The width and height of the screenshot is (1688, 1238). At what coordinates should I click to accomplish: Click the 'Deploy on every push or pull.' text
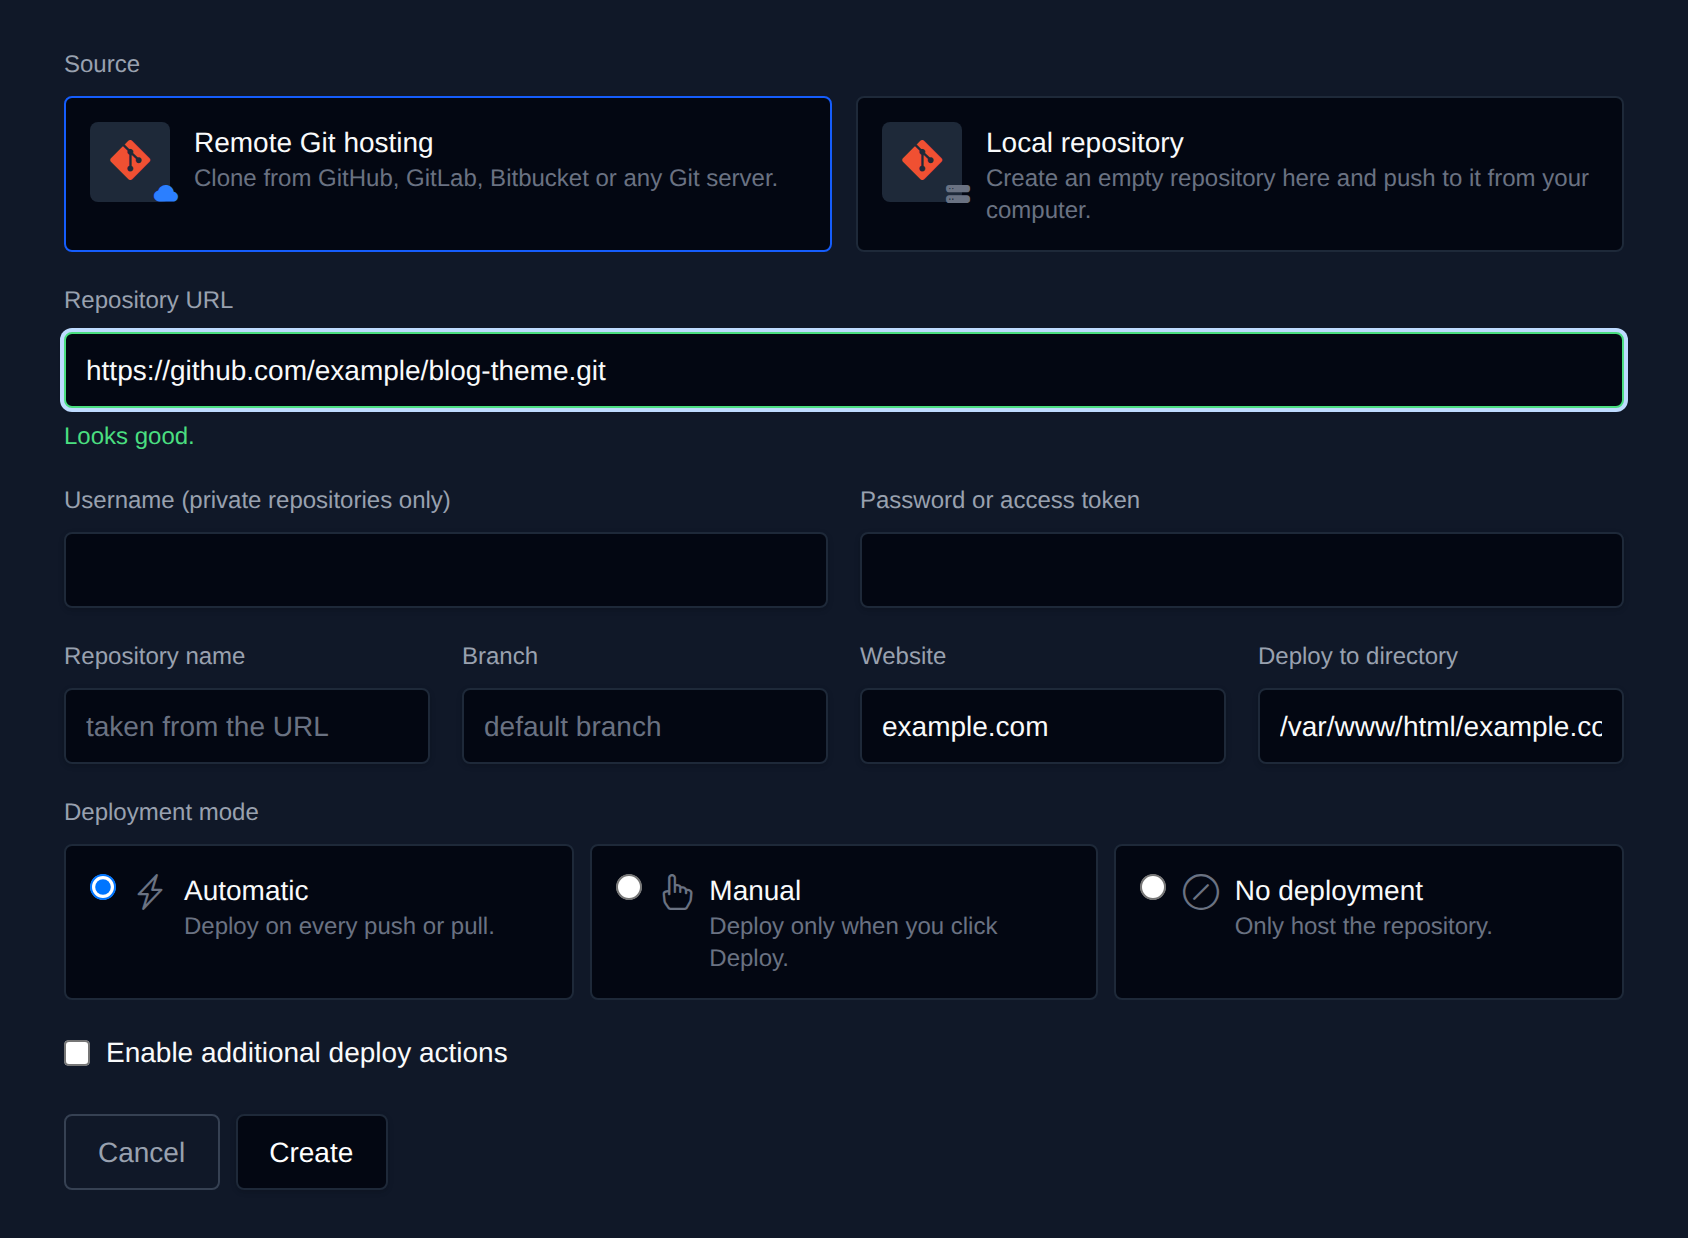click(339, 926)
